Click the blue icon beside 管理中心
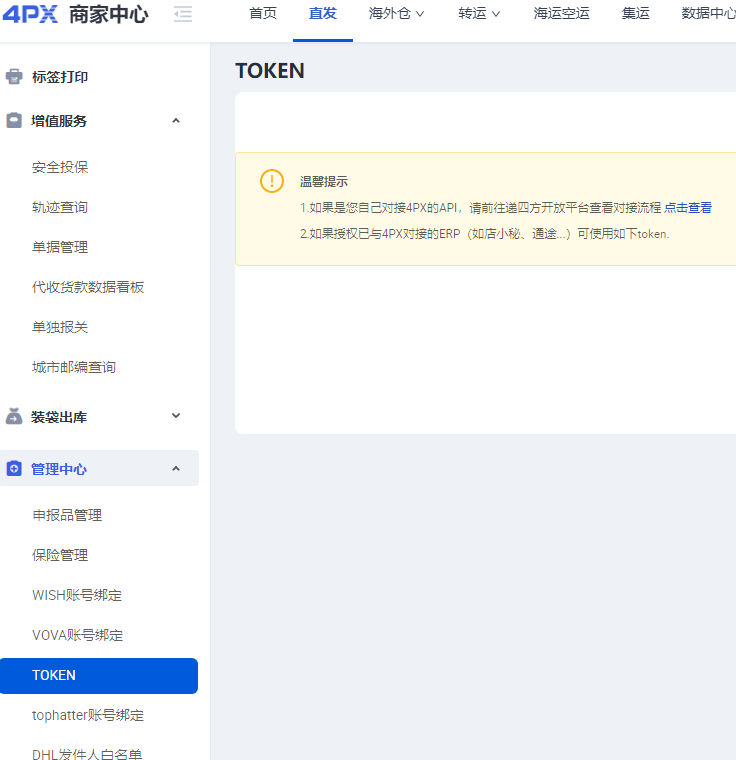Screen dimensions: 736x760 [x=14, y=469]
